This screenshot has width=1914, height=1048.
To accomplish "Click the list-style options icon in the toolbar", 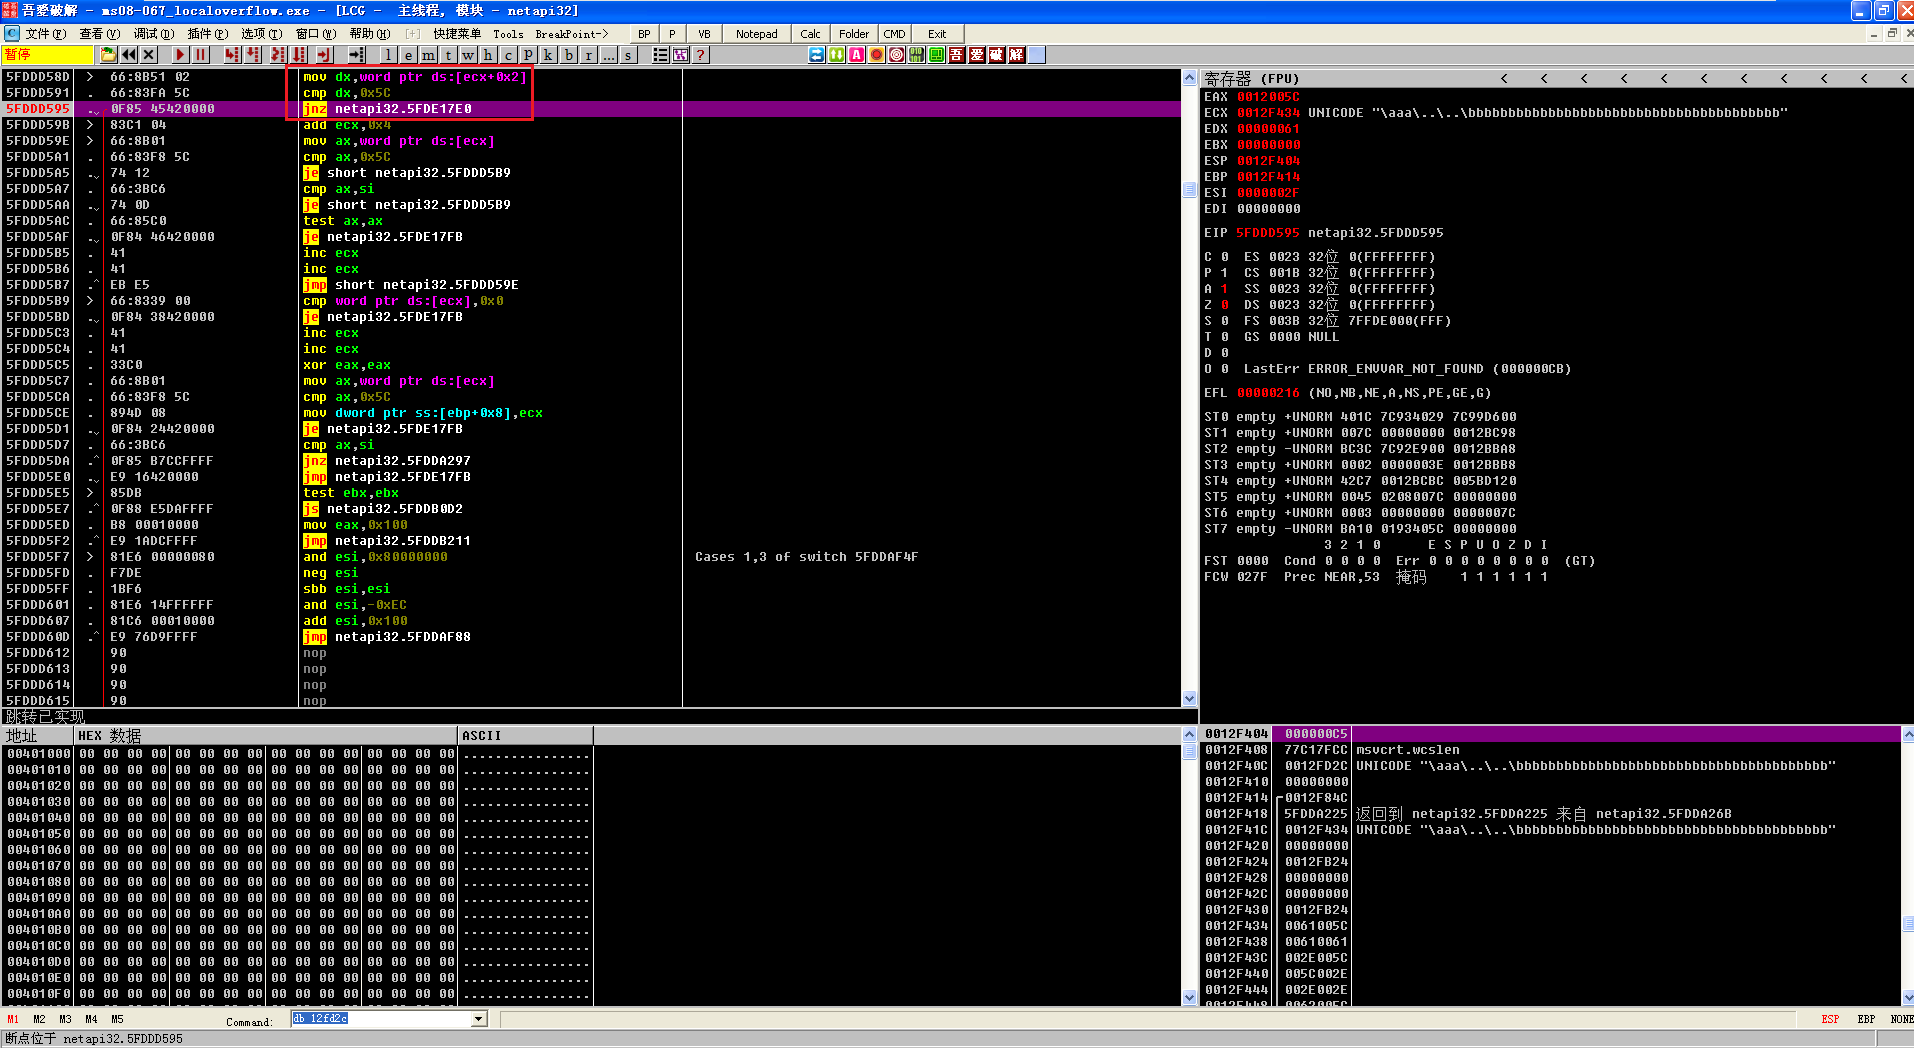I will [x=661, y=55].
